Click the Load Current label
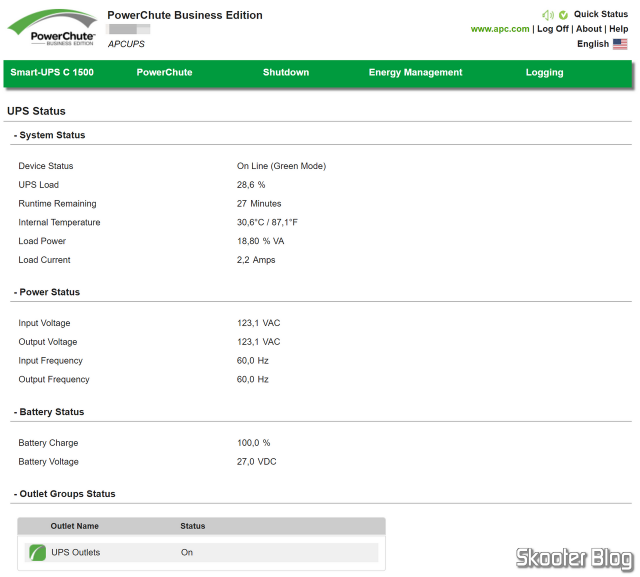Image resolution: width=640 pixels, height=577 pixels. pyautogui.click(x=44, y=260)
